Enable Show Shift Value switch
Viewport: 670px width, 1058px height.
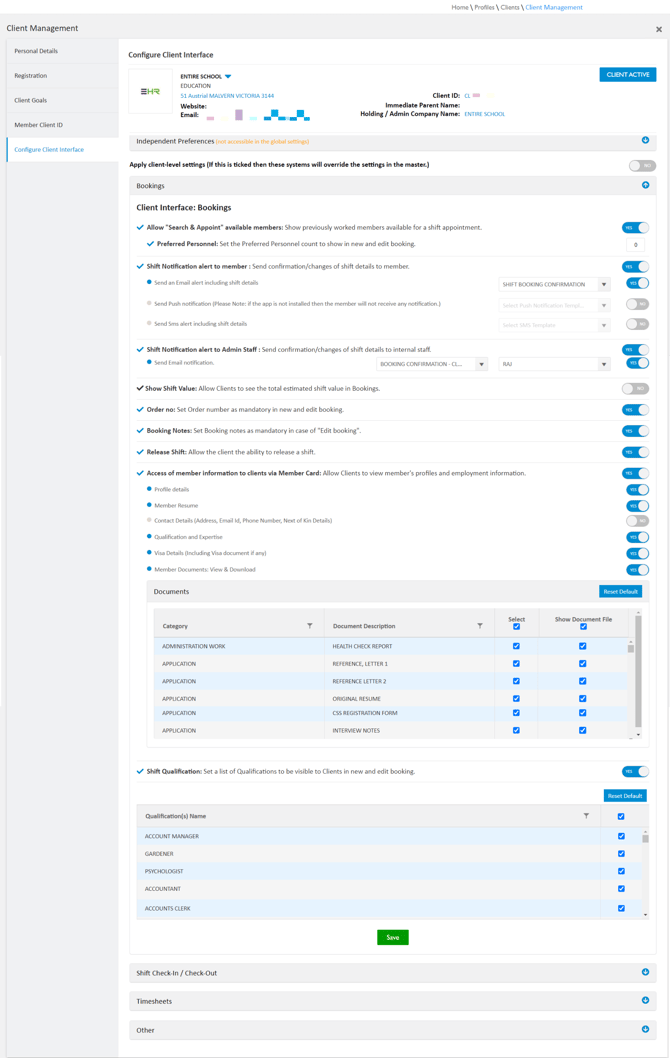click(x=635, y=389)
